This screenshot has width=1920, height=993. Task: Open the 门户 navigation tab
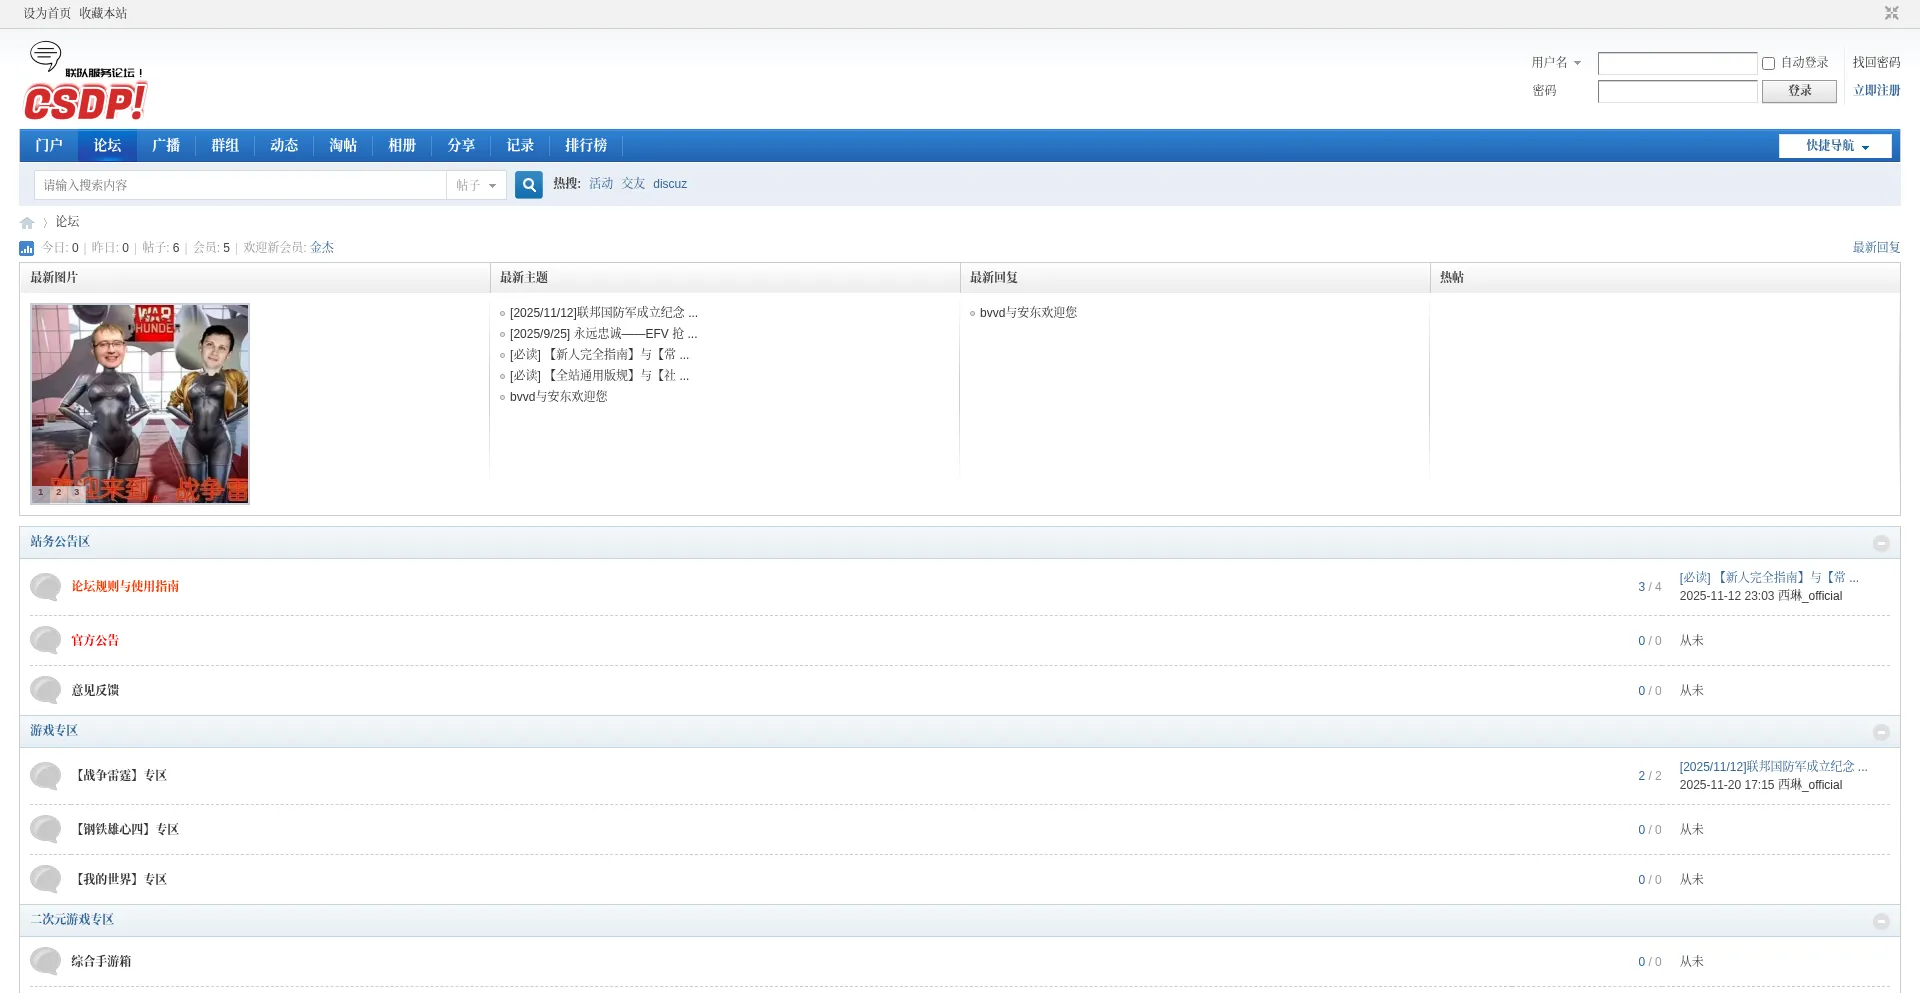pyautogui.click(x=49, y=146)
